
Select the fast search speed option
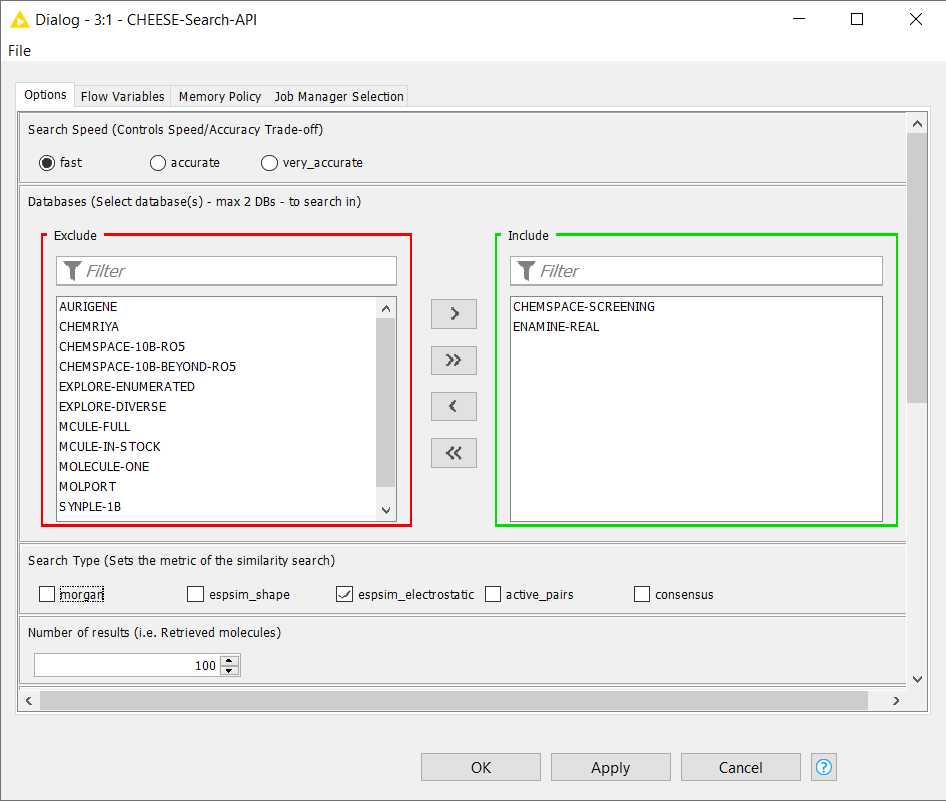tap(47, 163)
